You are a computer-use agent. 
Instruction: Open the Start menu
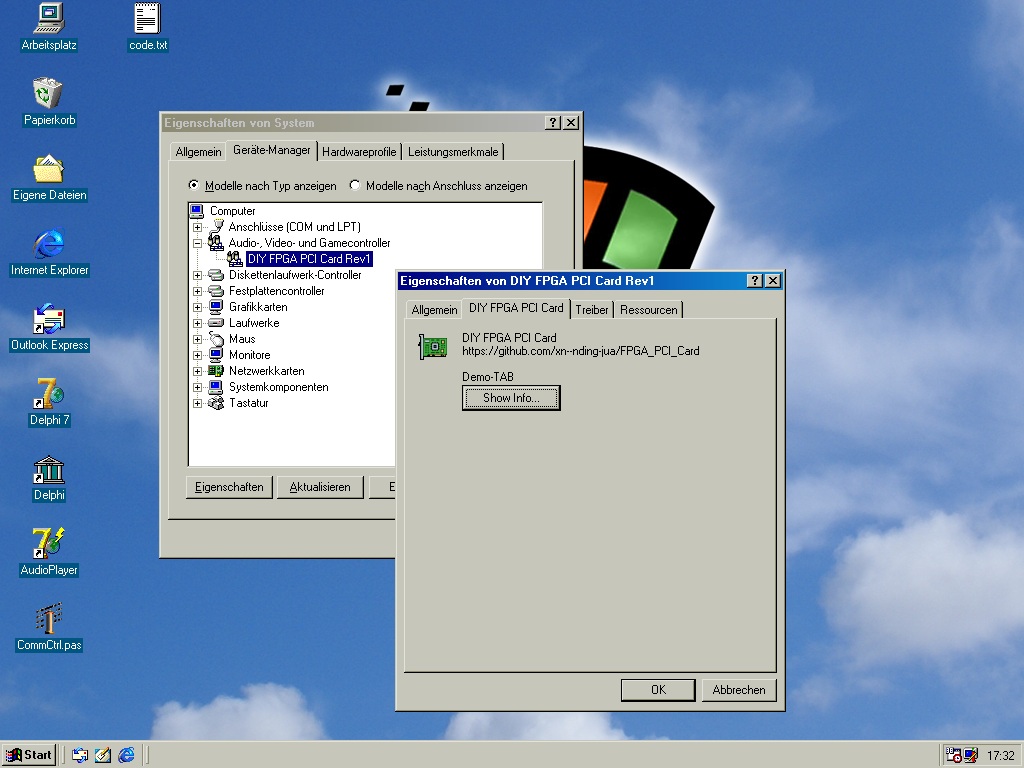point(29,755)
